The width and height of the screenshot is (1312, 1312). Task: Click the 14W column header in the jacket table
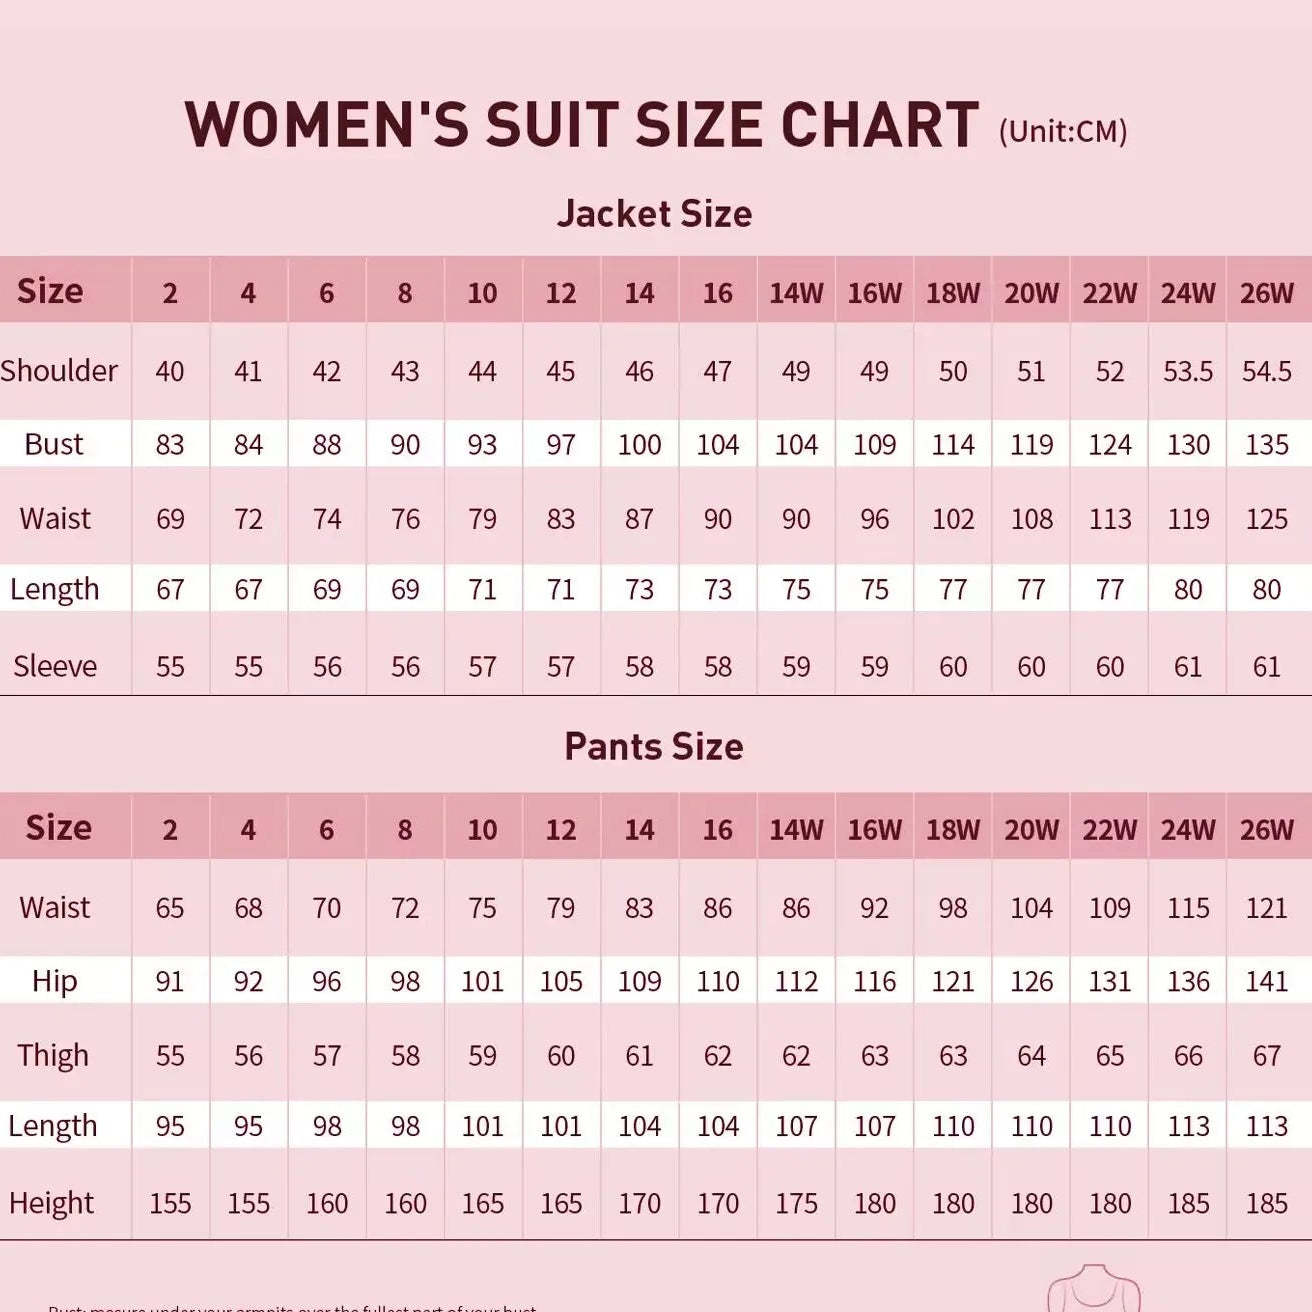[x=796, y=293]
